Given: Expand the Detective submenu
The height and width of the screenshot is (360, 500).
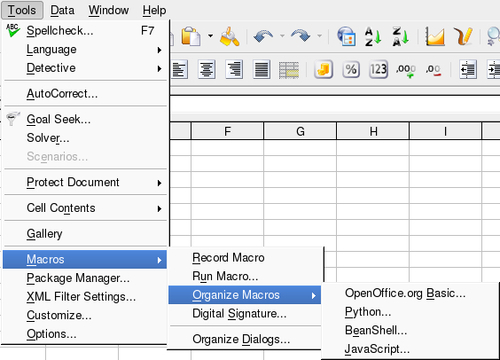Looking at the screenshot, I should (x=85, y=68).
